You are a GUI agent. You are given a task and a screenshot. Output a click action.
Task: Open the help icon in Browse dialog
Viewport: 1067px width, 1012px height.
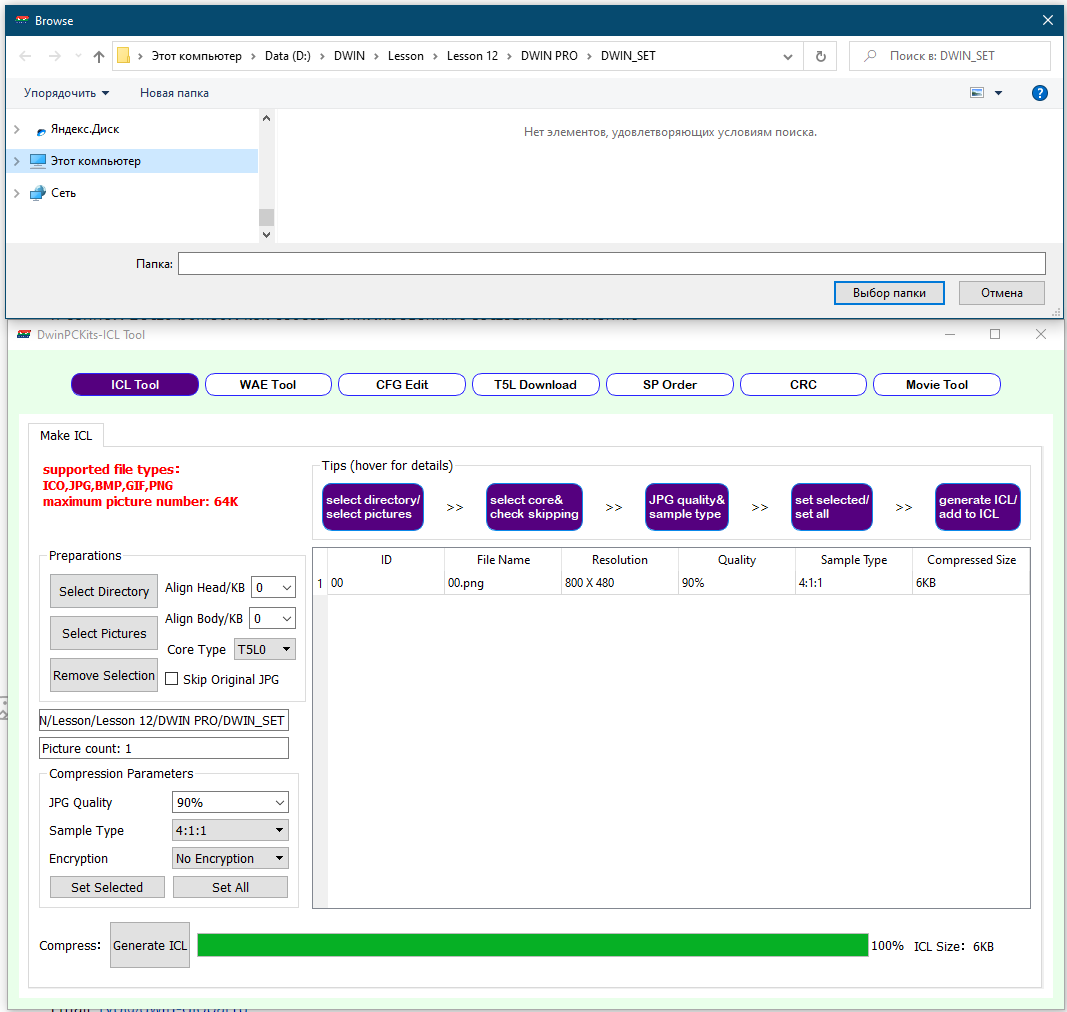point(1039,93)
